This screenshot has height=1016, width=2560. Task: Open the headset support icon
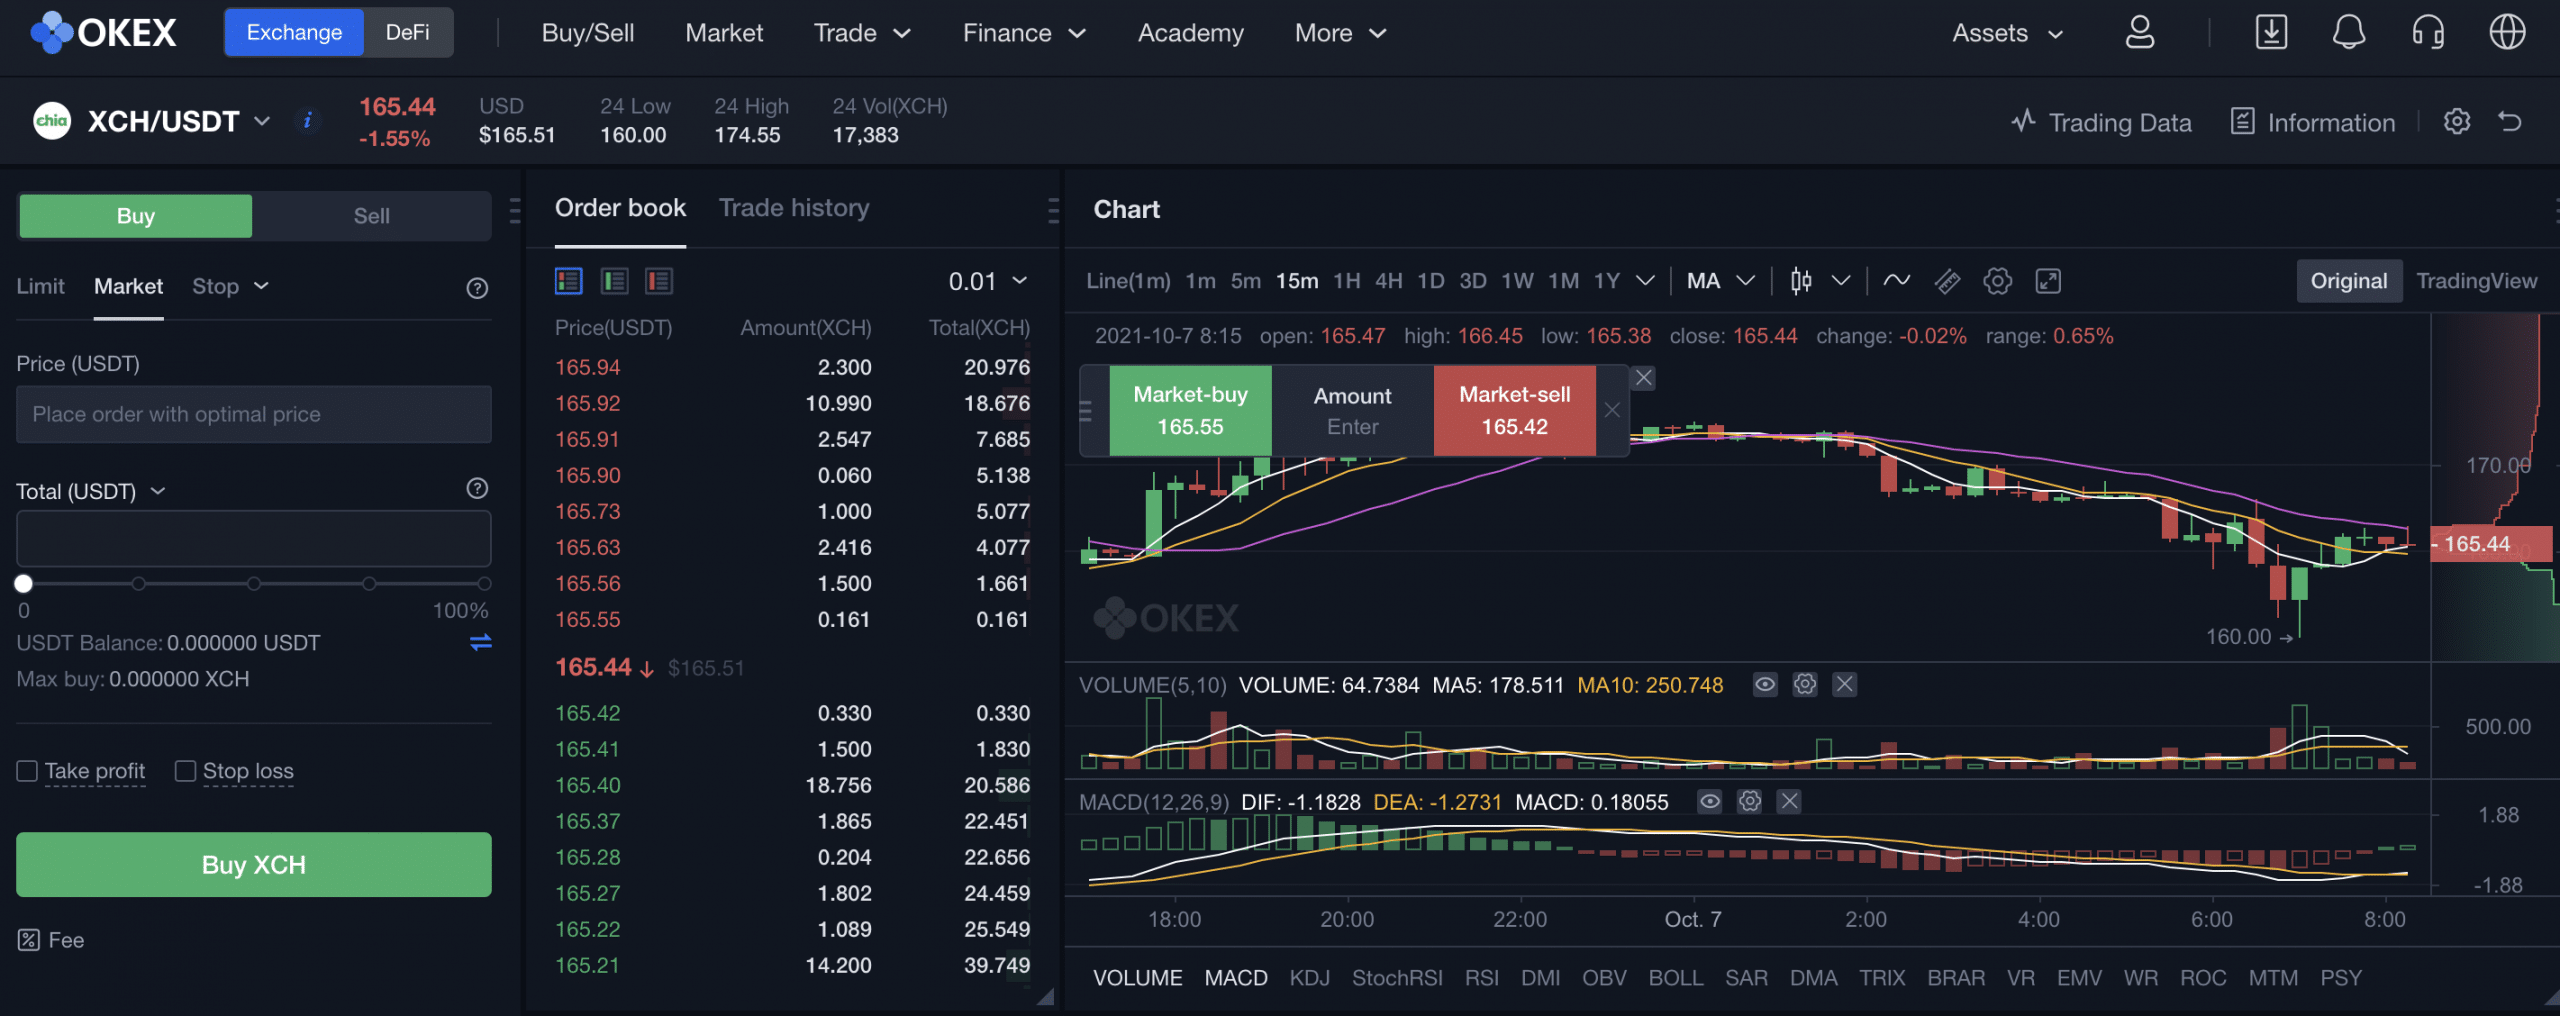tap(2428, 32)
